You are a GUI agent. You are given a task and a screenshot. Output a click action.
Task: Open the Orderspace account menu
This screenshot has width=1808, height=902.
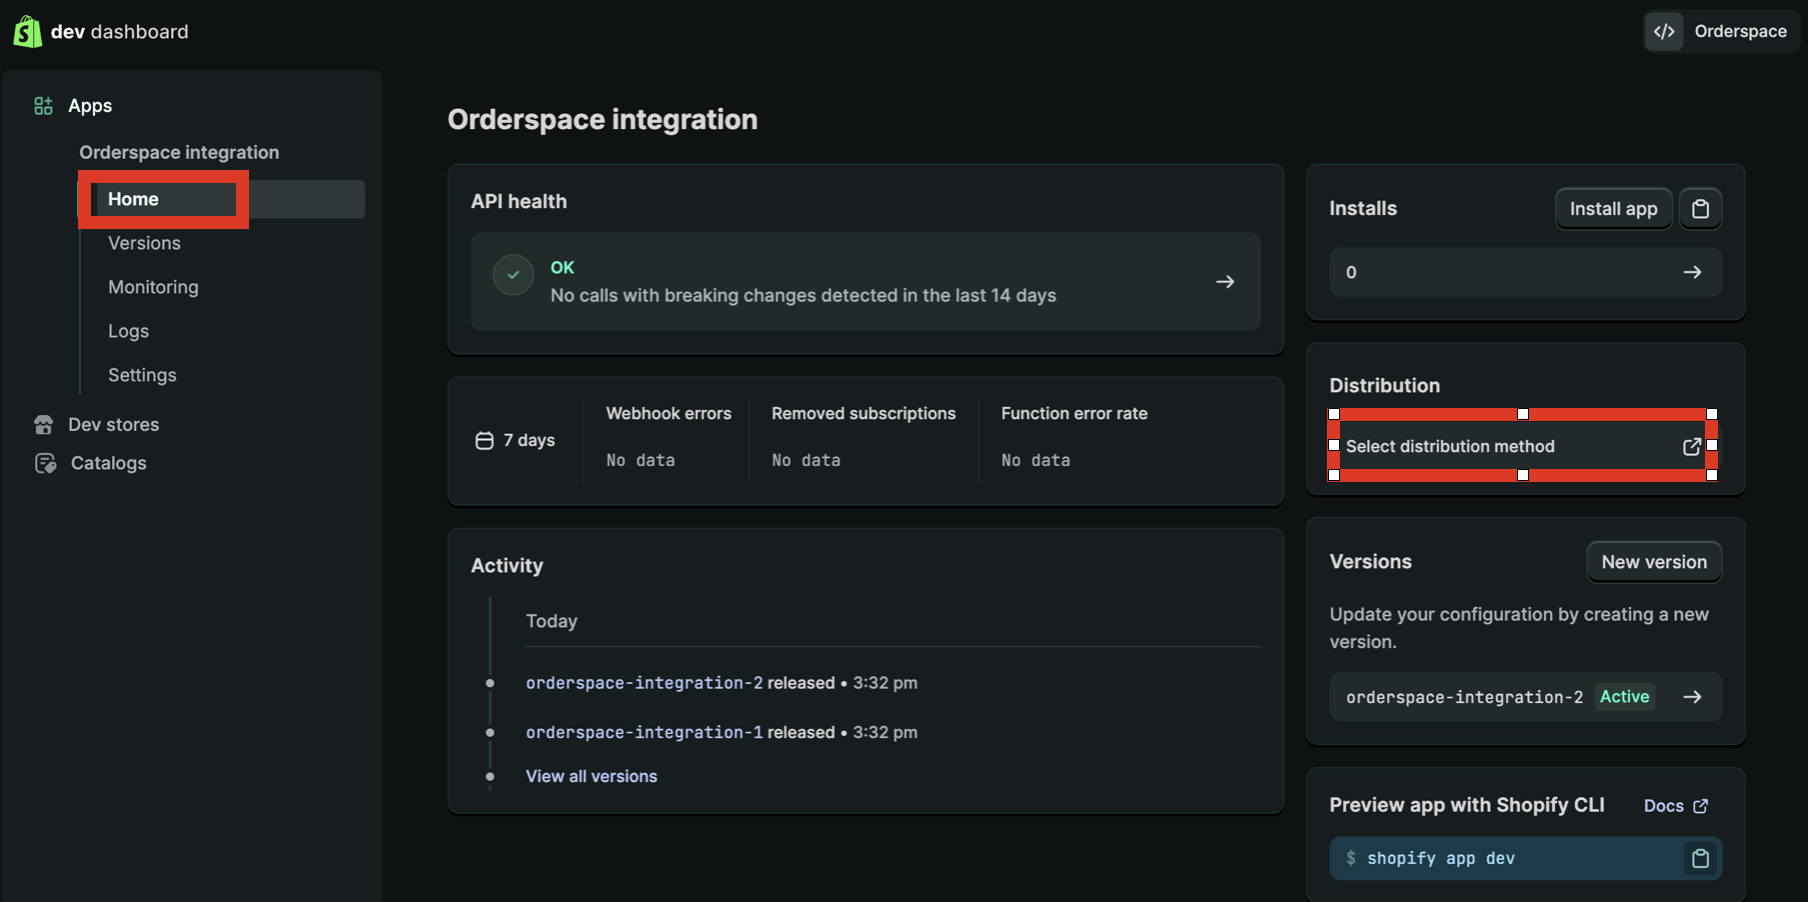(x=1722, y=32)
